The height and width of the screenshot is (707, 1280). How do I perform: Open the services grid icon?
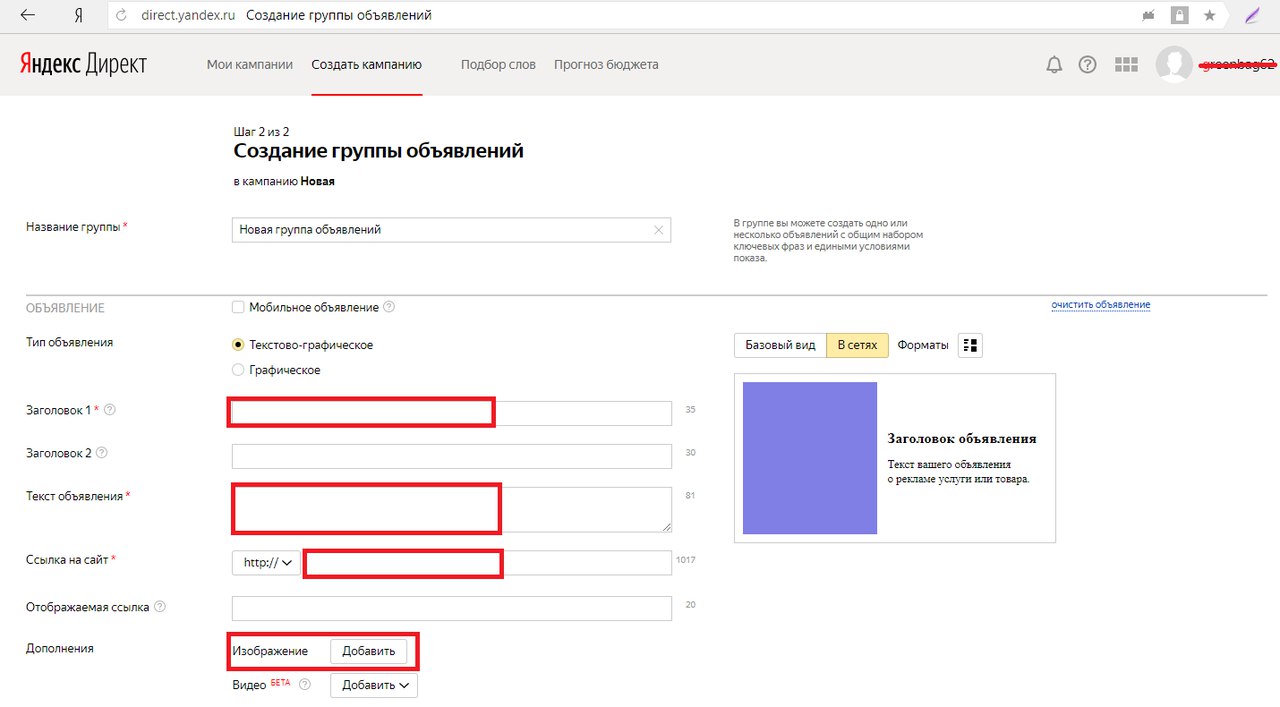(1127, 65)
